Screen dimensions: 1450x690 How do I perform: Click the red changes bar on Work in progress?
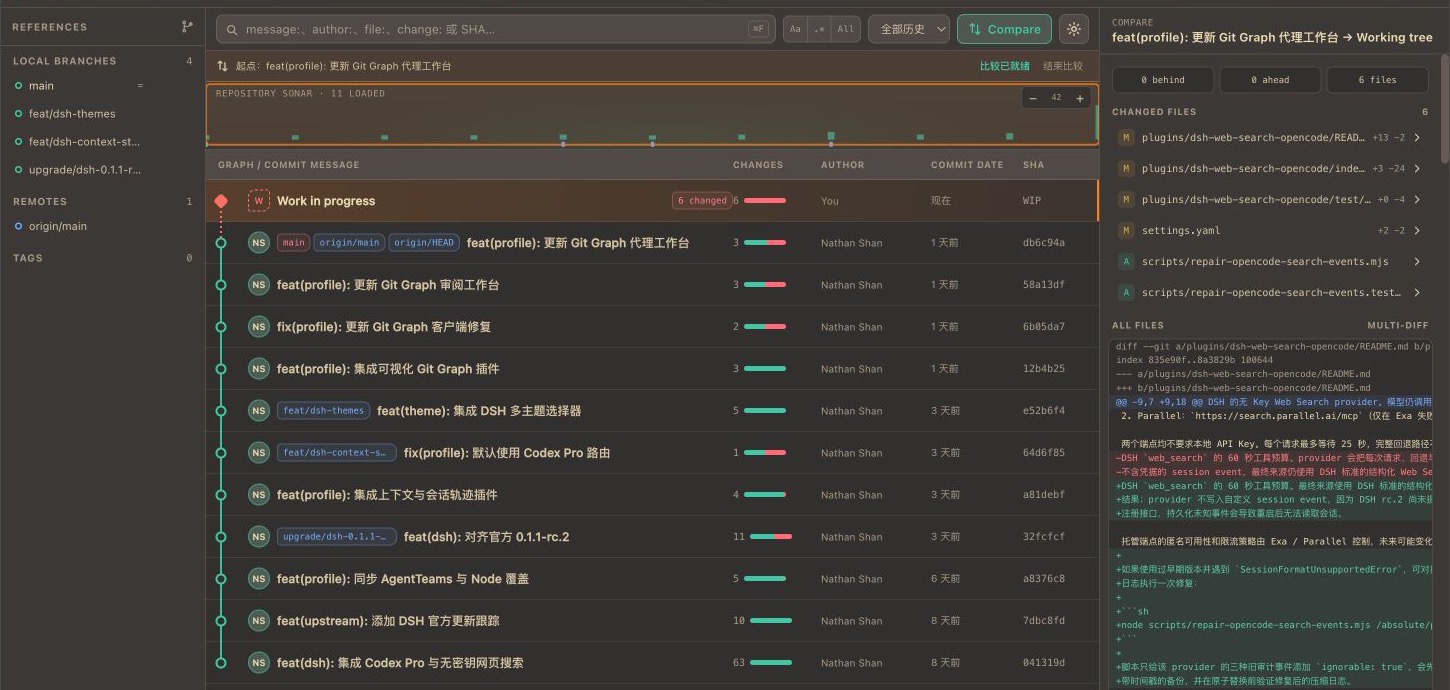pyautogui.click(x=765, y=201)
